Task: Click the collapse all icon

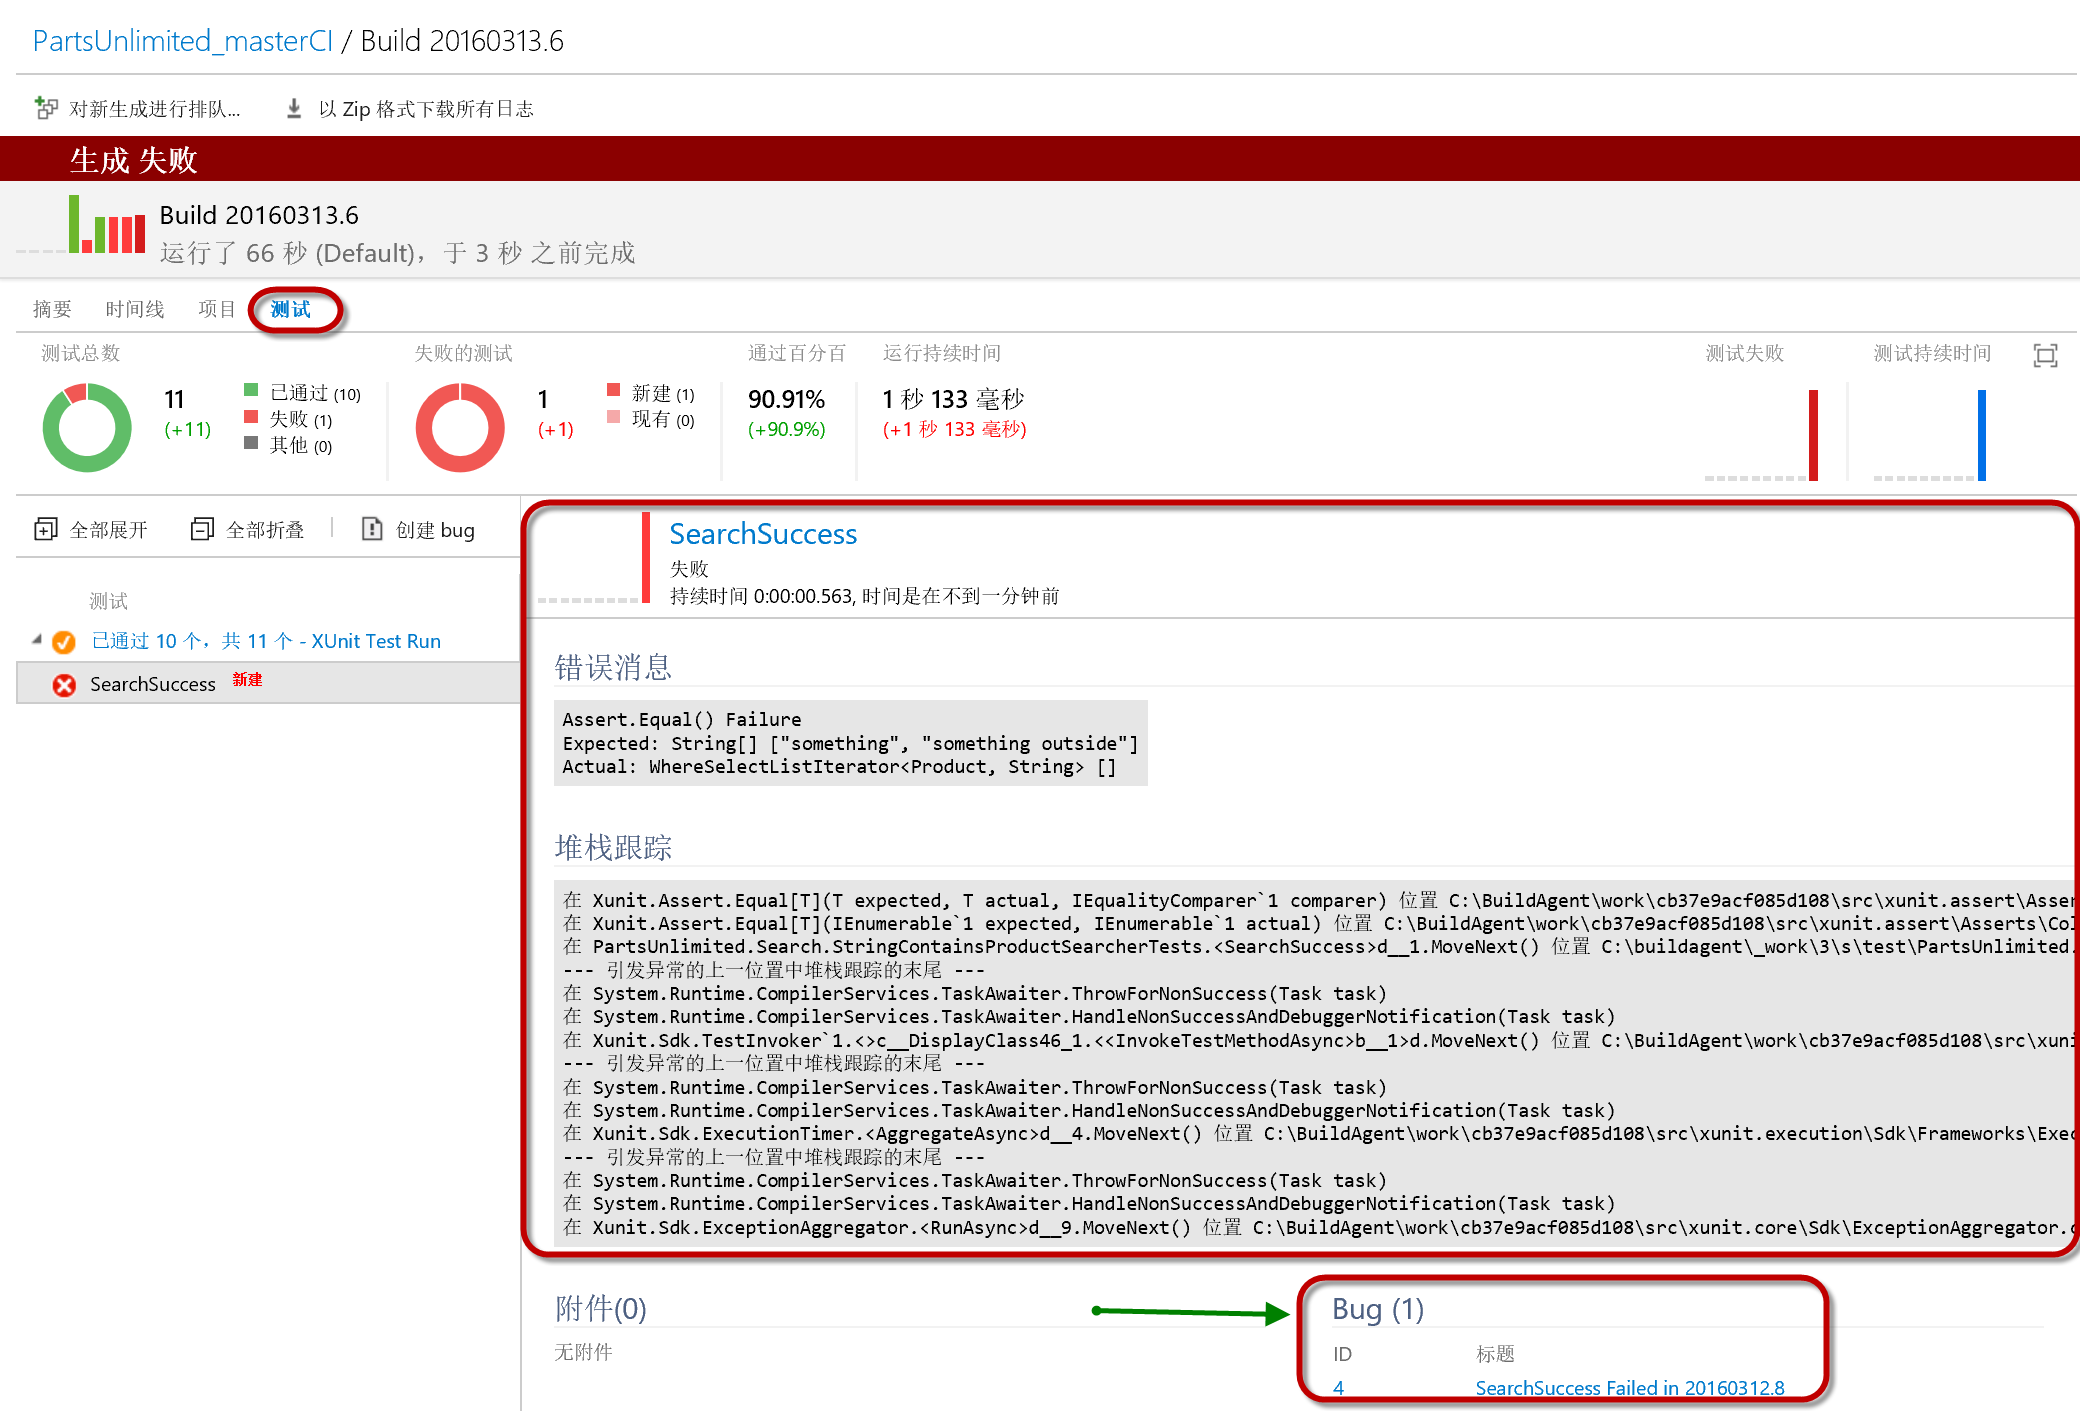Action: click(202, 529)
